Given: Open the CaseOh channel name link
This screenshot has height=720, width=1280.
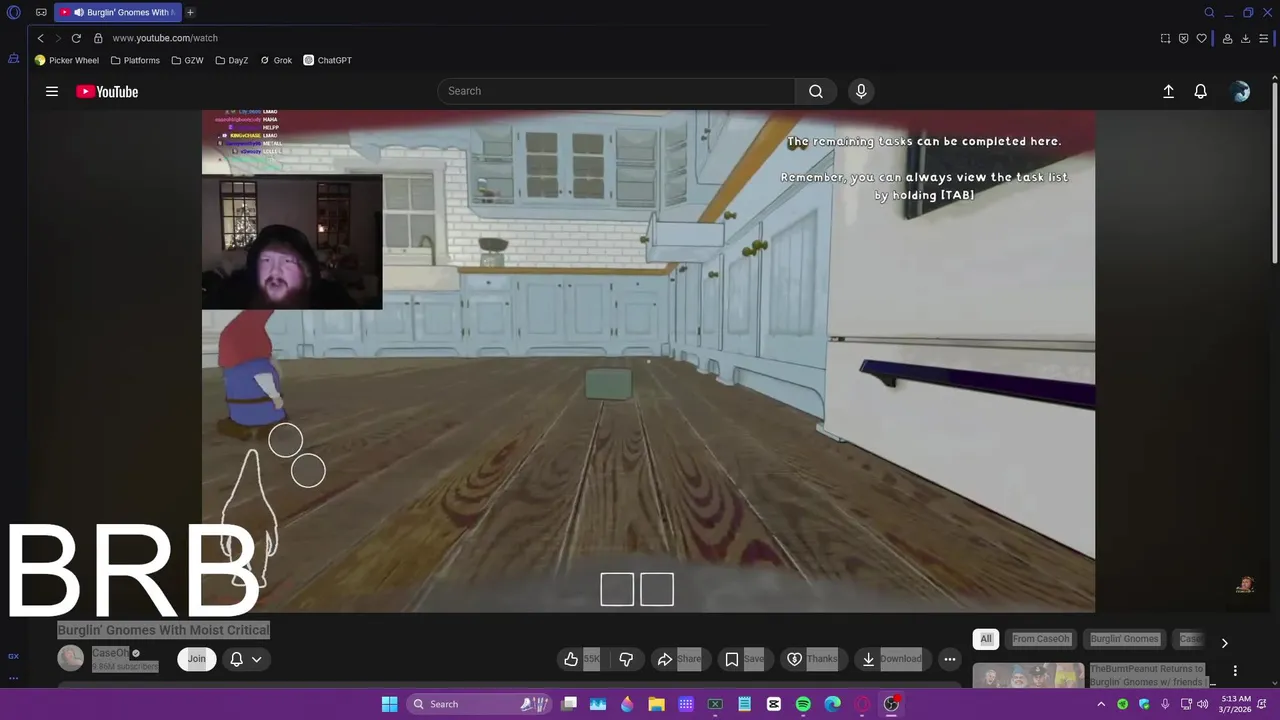Looking at the screenshot, I should coord(110,653).
